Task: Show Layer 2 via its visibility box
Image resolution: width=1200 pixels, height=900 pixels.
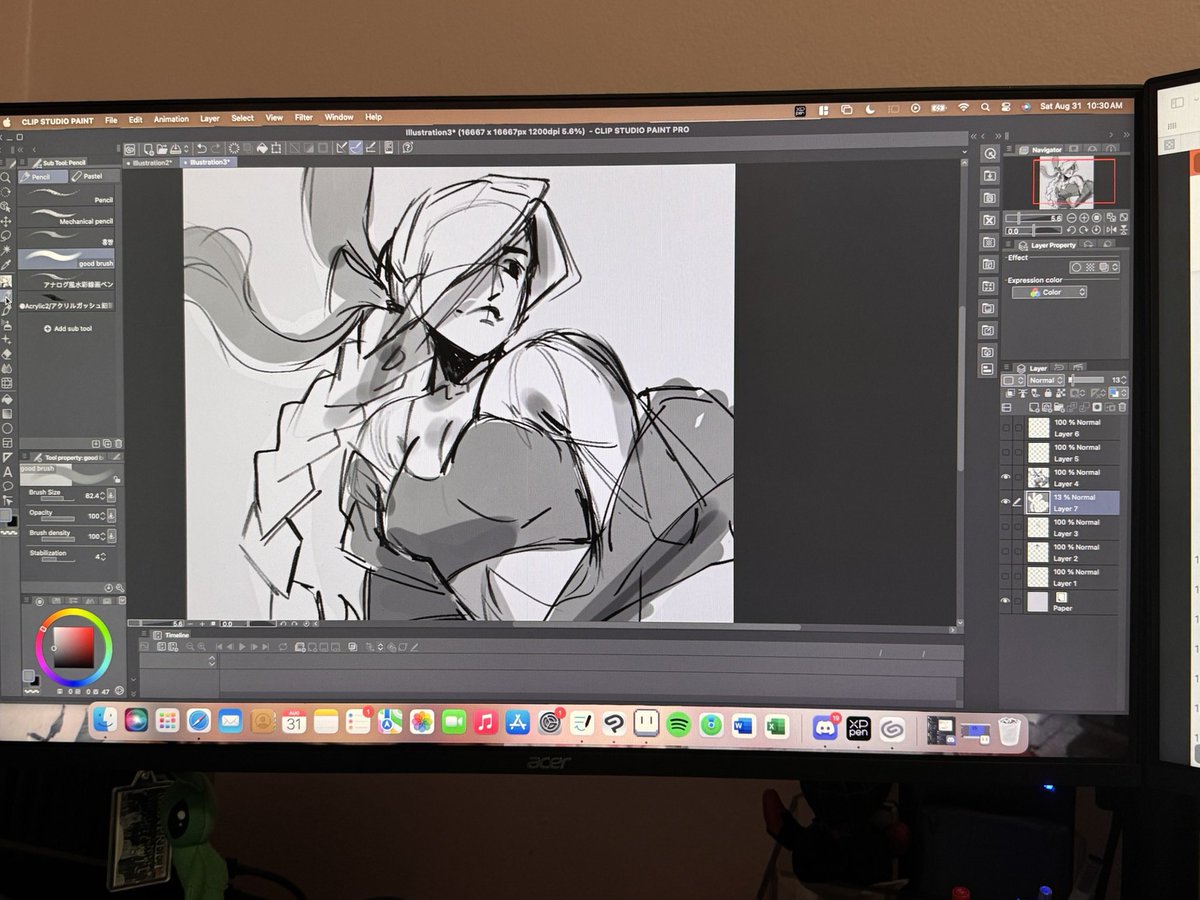Action: click(x=1006, y=553)
